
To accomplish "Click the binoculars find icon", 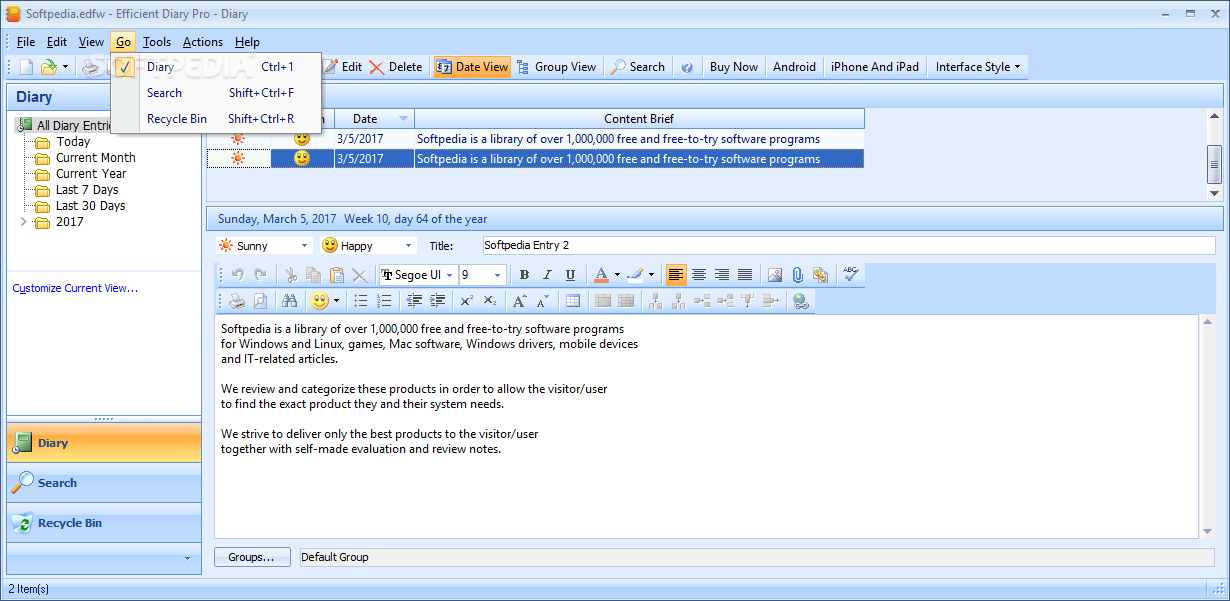I will click(x=290, y=300).
